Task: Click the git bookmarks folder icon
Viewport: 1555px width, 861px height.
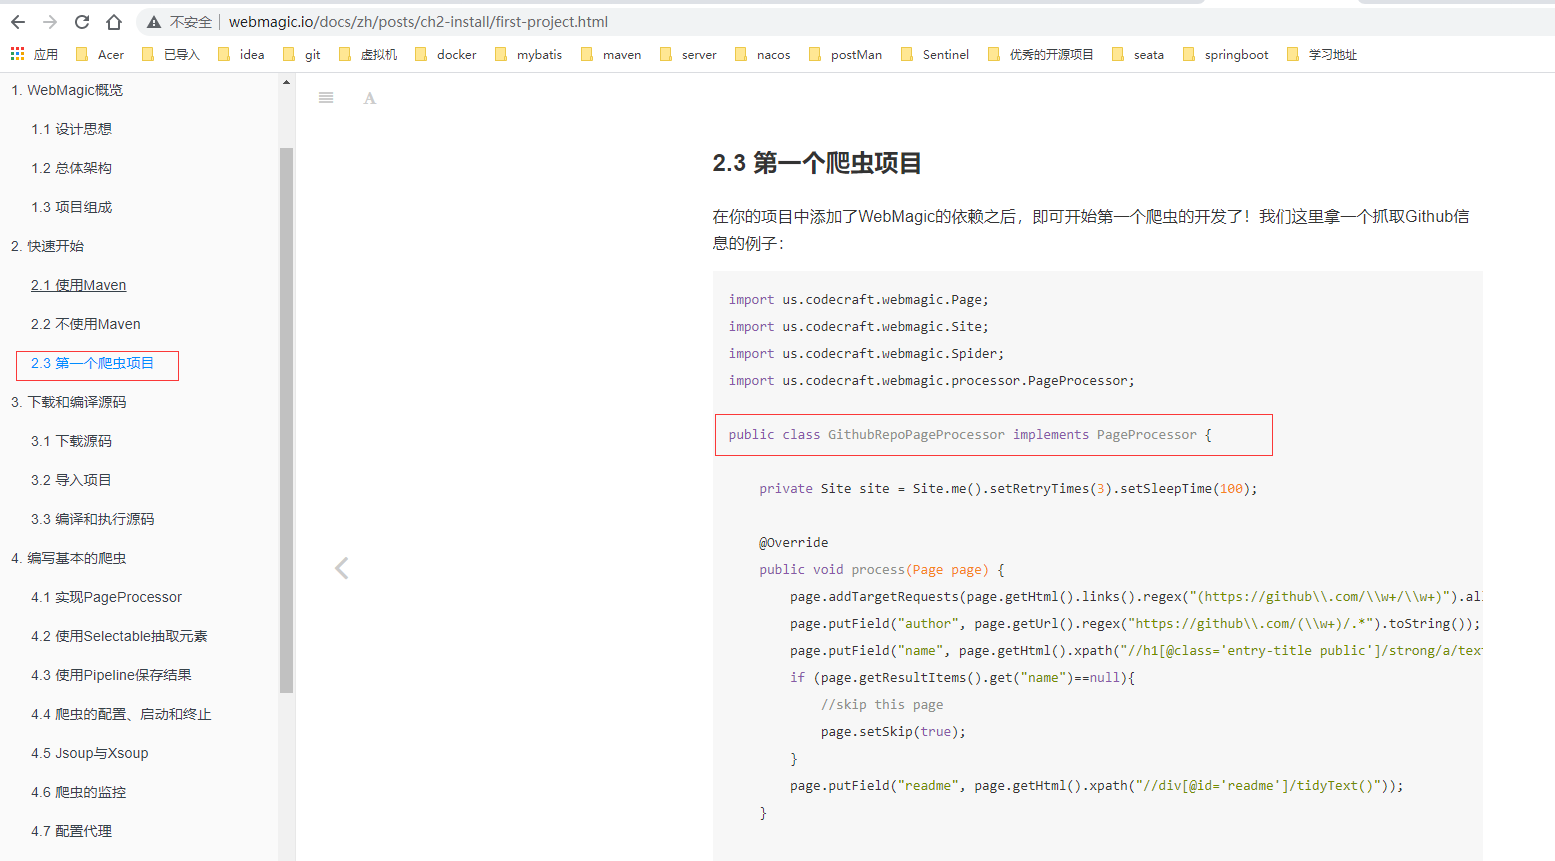Action: pyautogui.click(x=291, y=54)
